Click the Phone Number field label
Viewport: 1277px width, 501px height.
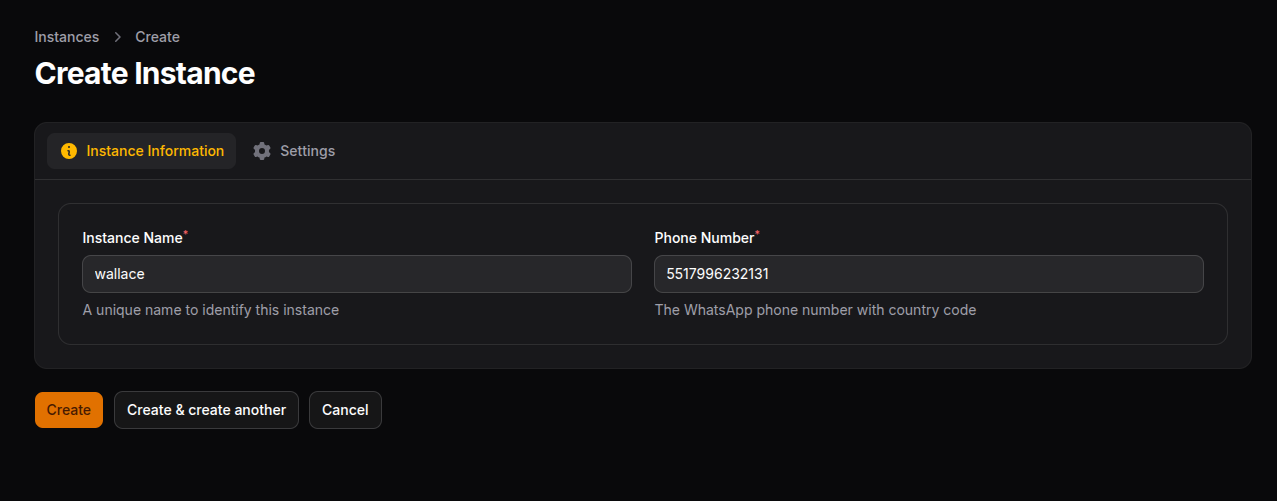coord(704,238)
